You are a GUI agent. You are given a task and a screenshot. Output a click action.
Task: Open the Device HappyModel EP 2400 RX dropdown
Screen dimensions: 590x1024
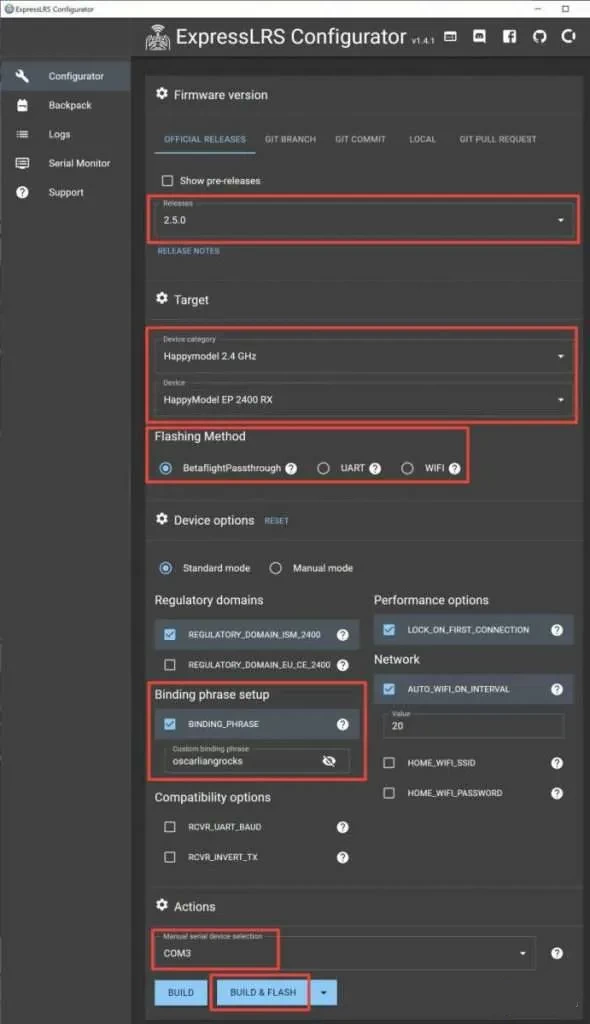[364, 399]
